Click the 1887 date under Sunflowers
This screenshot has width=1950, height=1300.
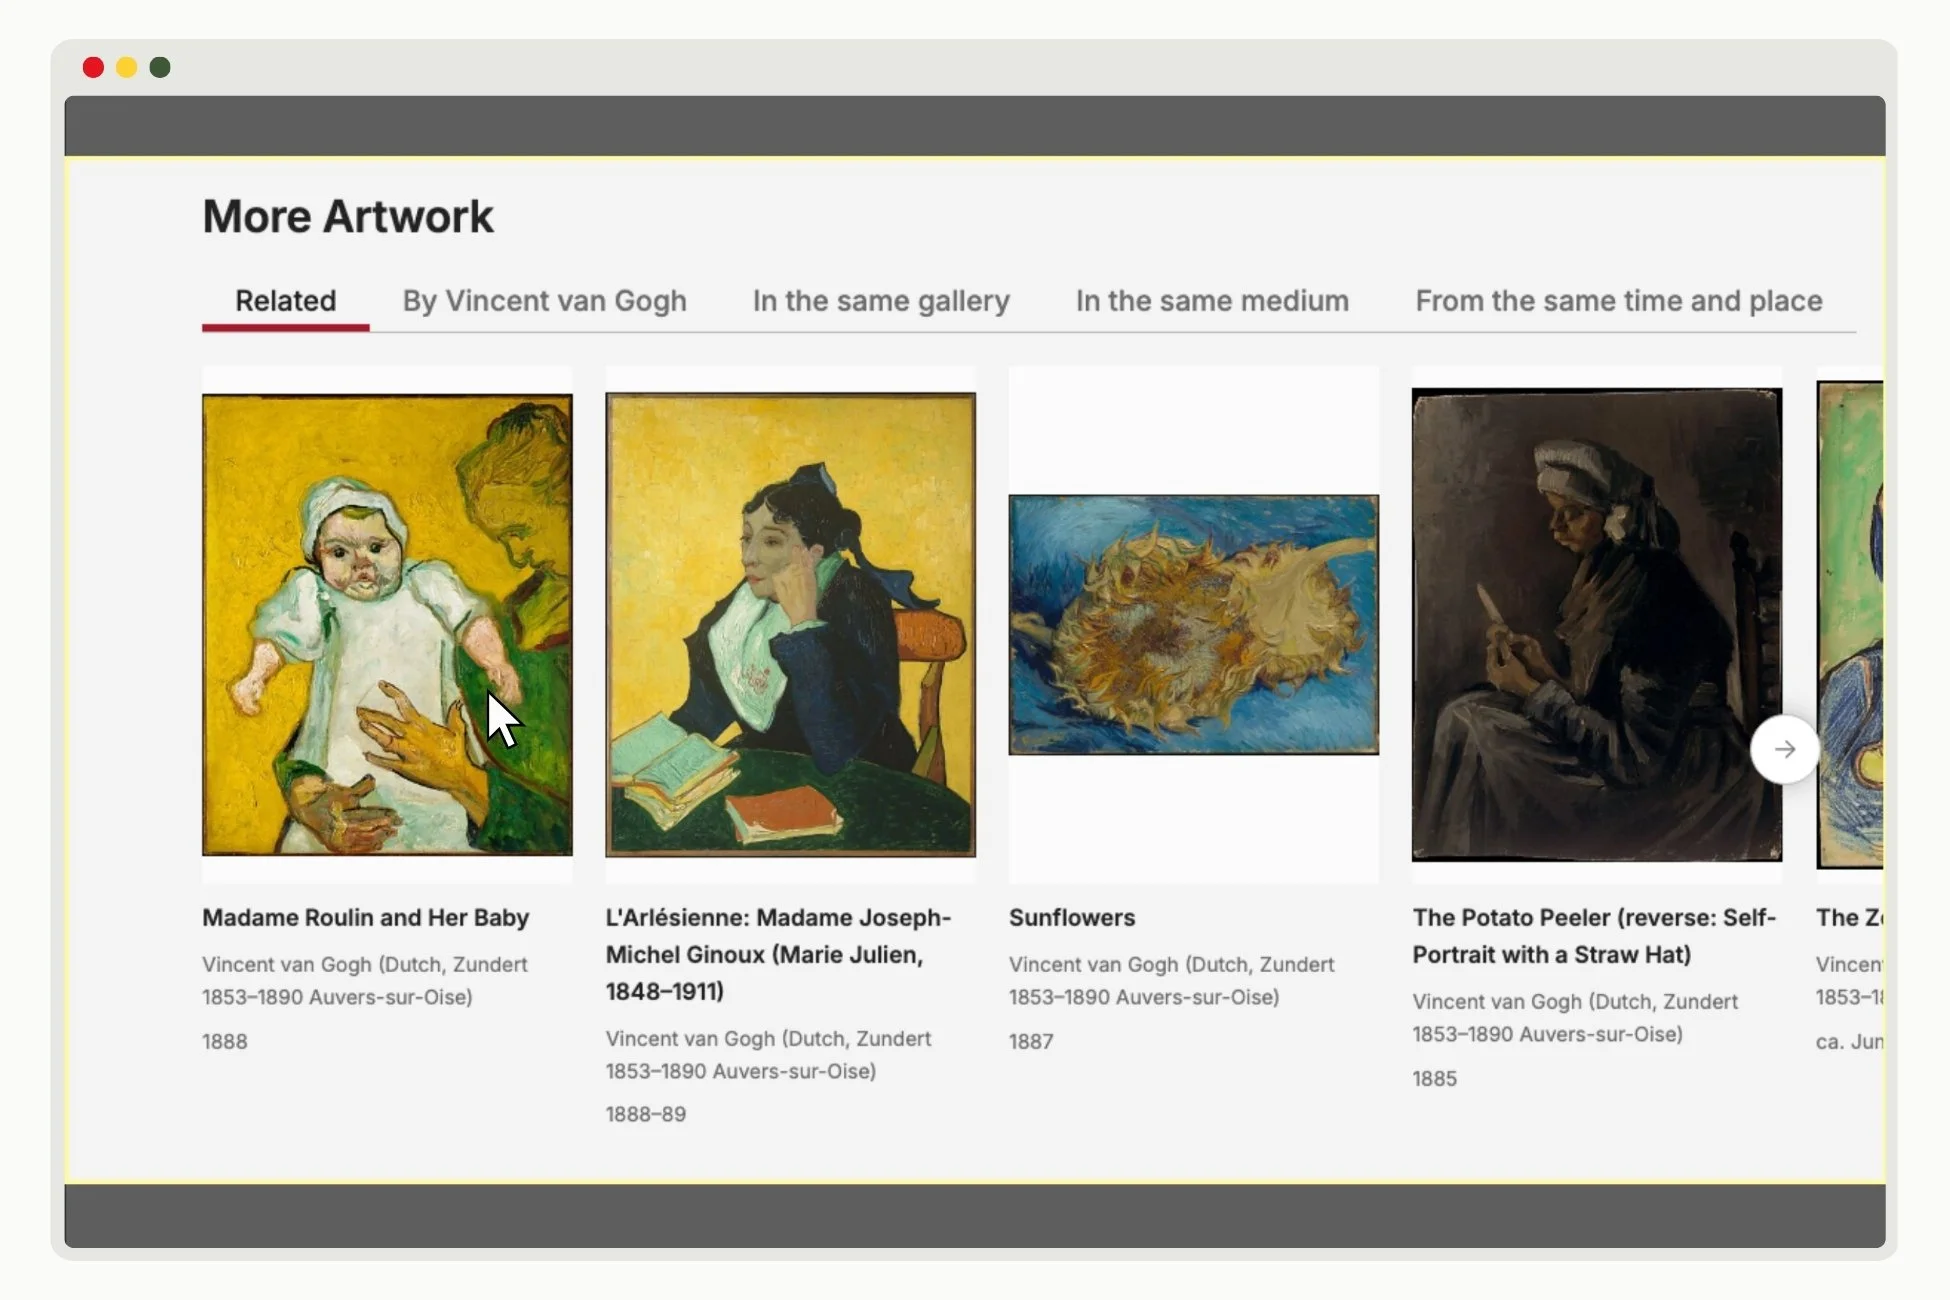click(1031, 1041)
